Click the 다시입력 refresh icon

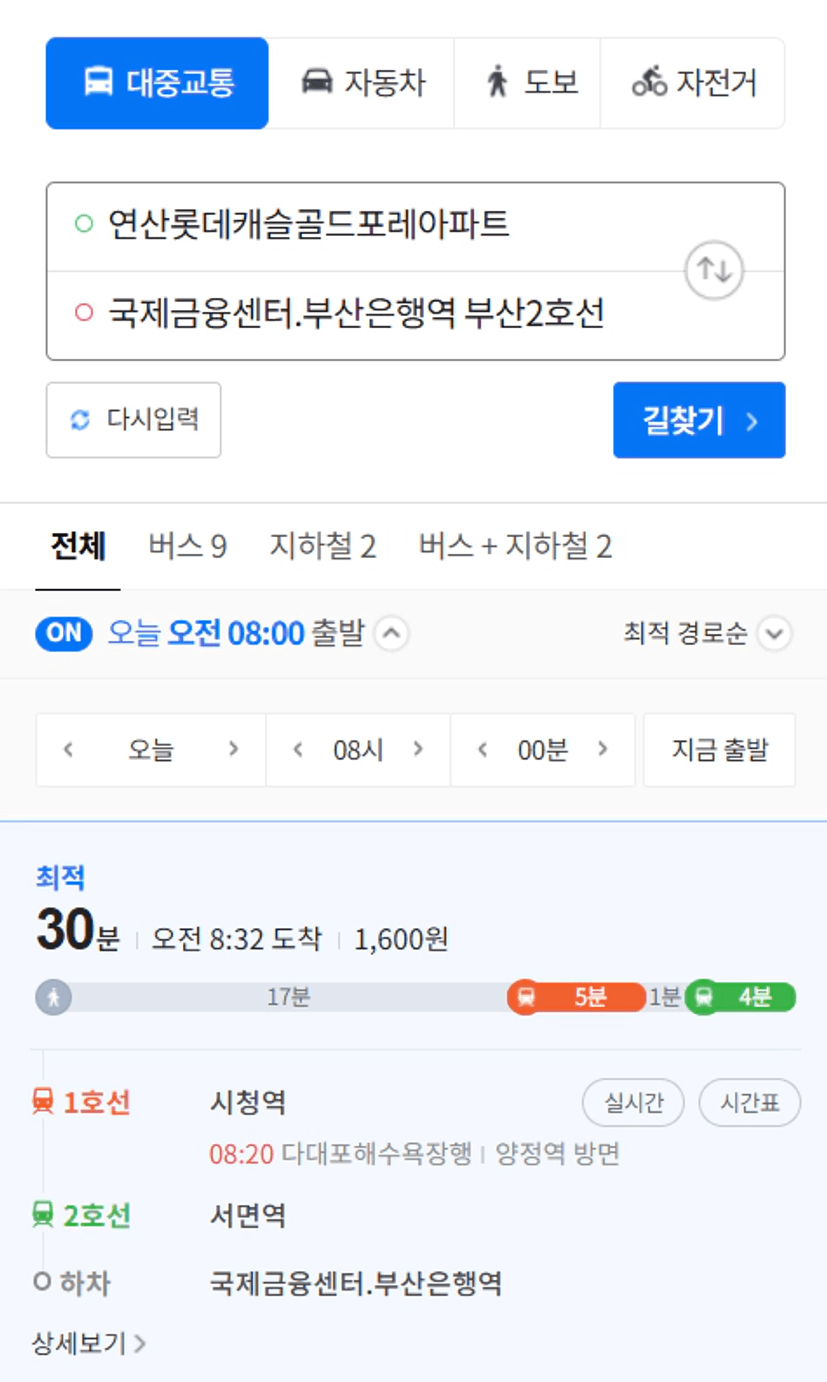[80, 420]
